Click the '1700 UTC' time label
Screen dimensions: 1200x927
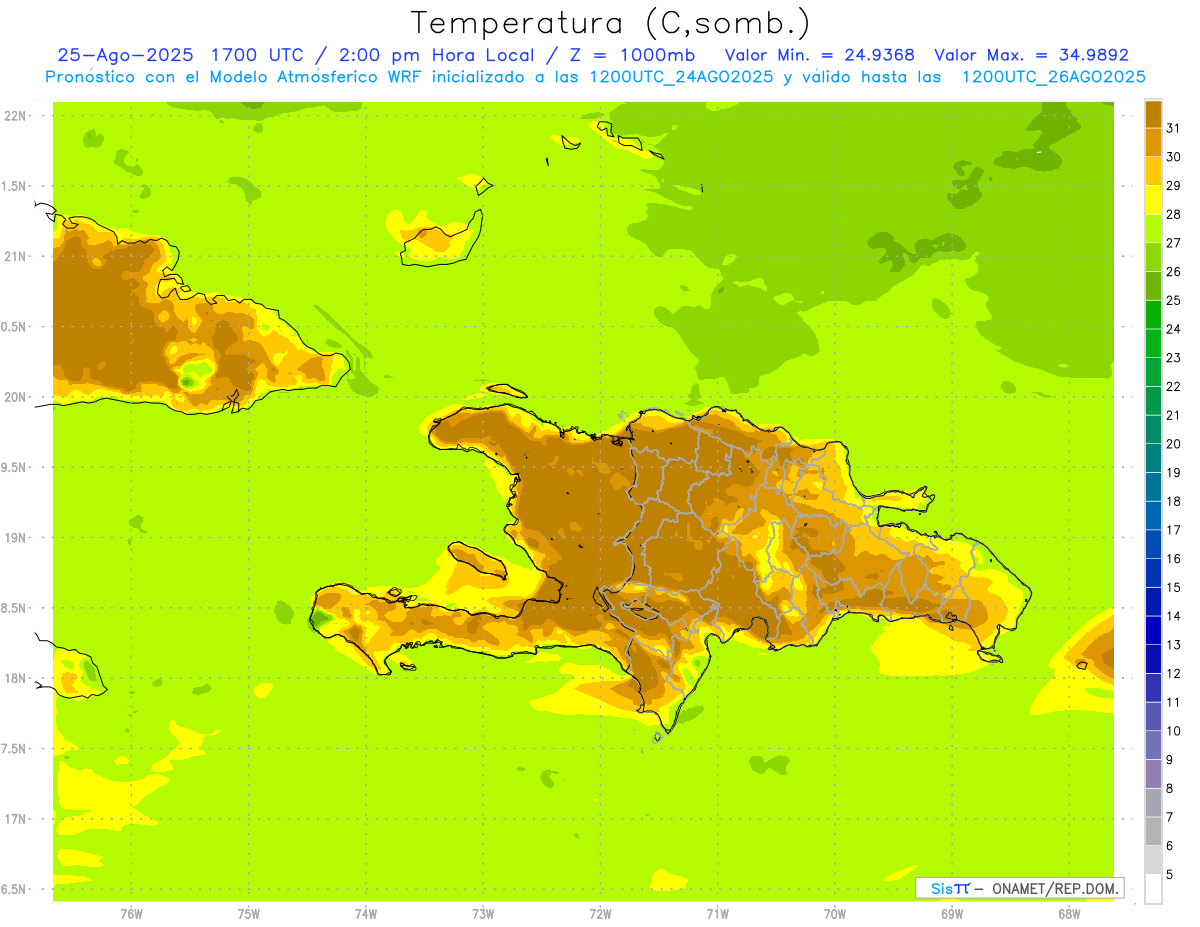pos(257,55)
